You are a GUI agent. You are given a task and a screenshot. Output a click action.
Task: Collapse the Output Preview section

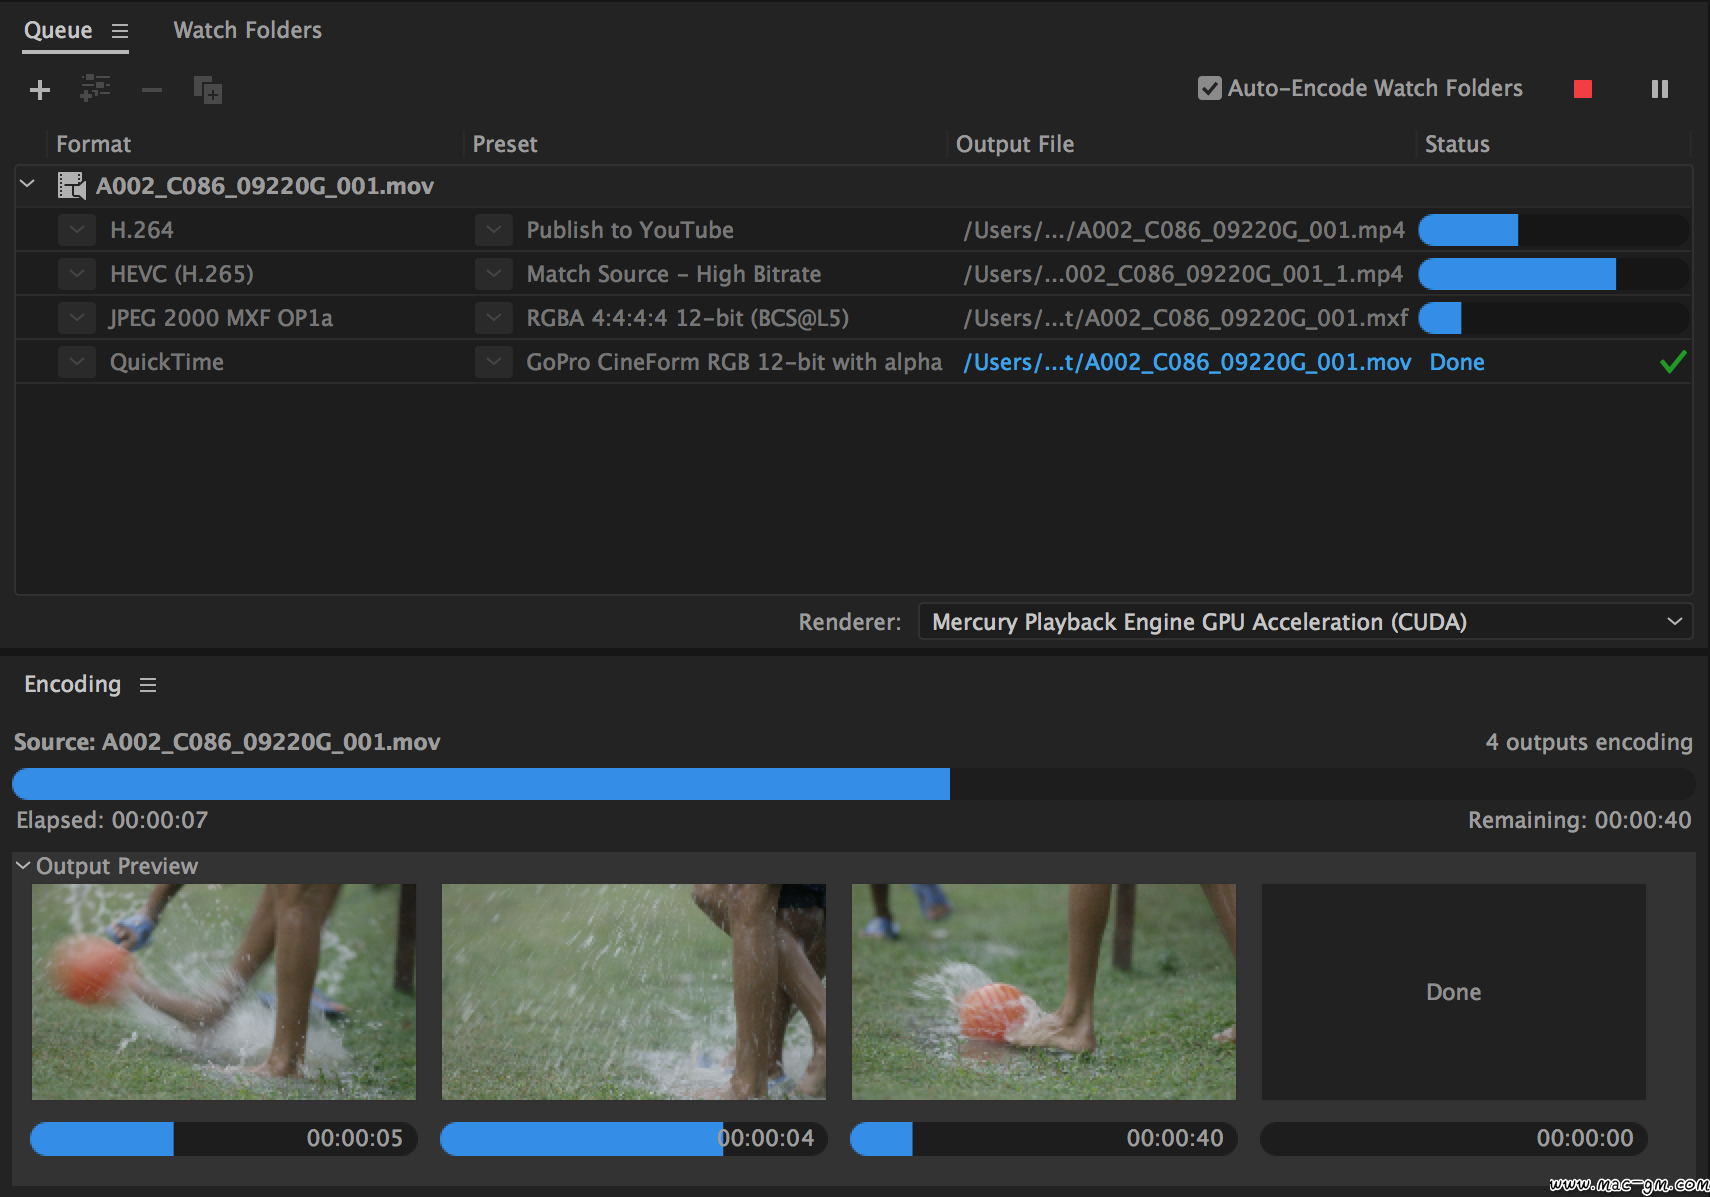click(23, 866)
